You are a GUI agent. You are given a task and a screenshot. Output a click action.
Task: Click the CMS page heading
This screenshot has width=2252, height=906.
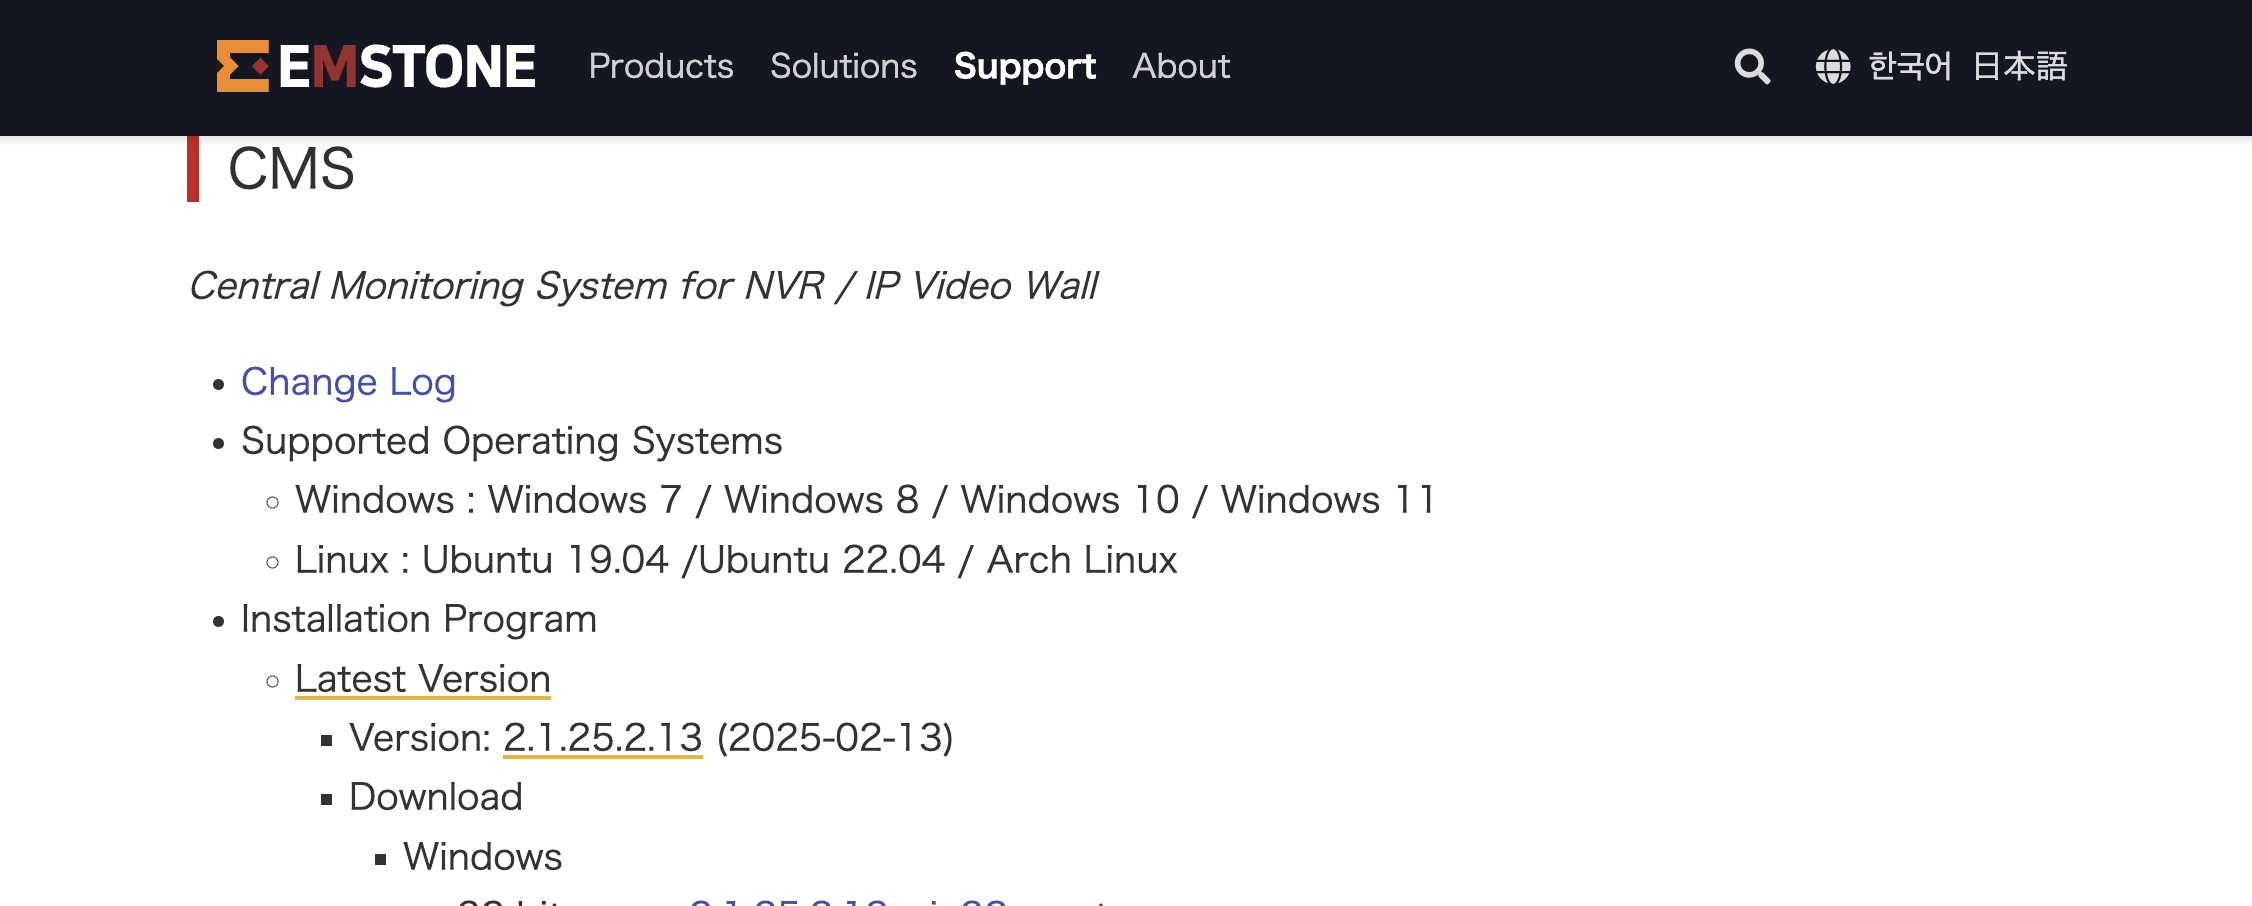pos(291,168)
